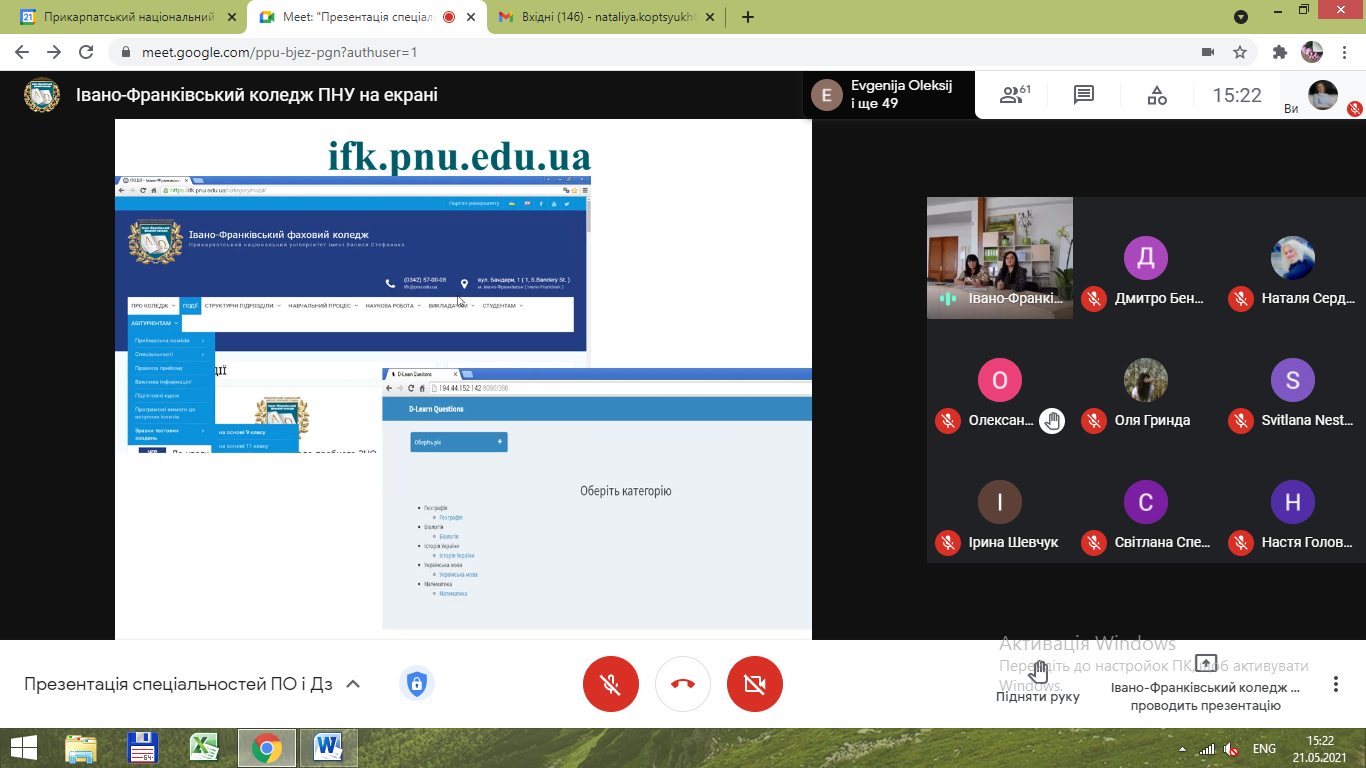Open the three-dot more options menu
The width and height of the screenshot is (1366, 768).
[x=1335, y=684]
